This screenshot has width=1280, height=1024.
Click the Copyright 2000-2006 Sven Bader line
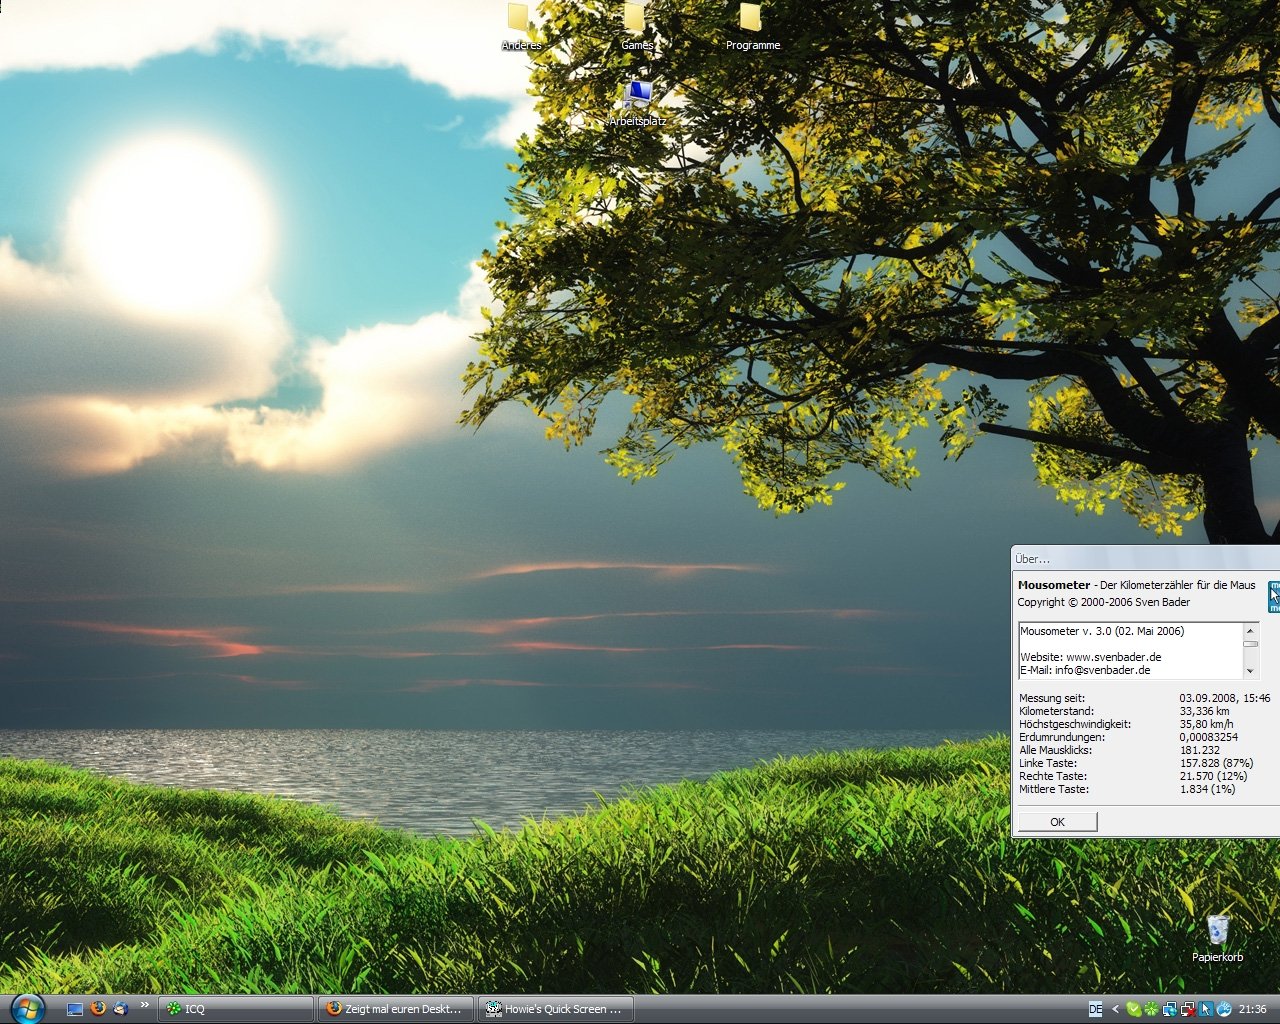click(1104, 602)
